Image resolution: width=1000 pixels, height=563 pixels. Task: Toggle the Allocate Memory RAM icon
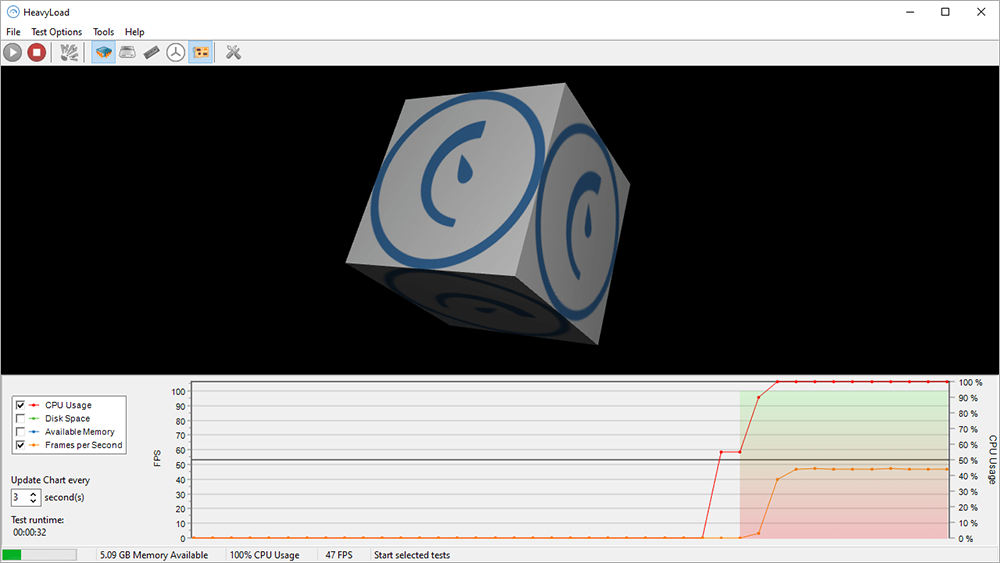coord(152,52)
